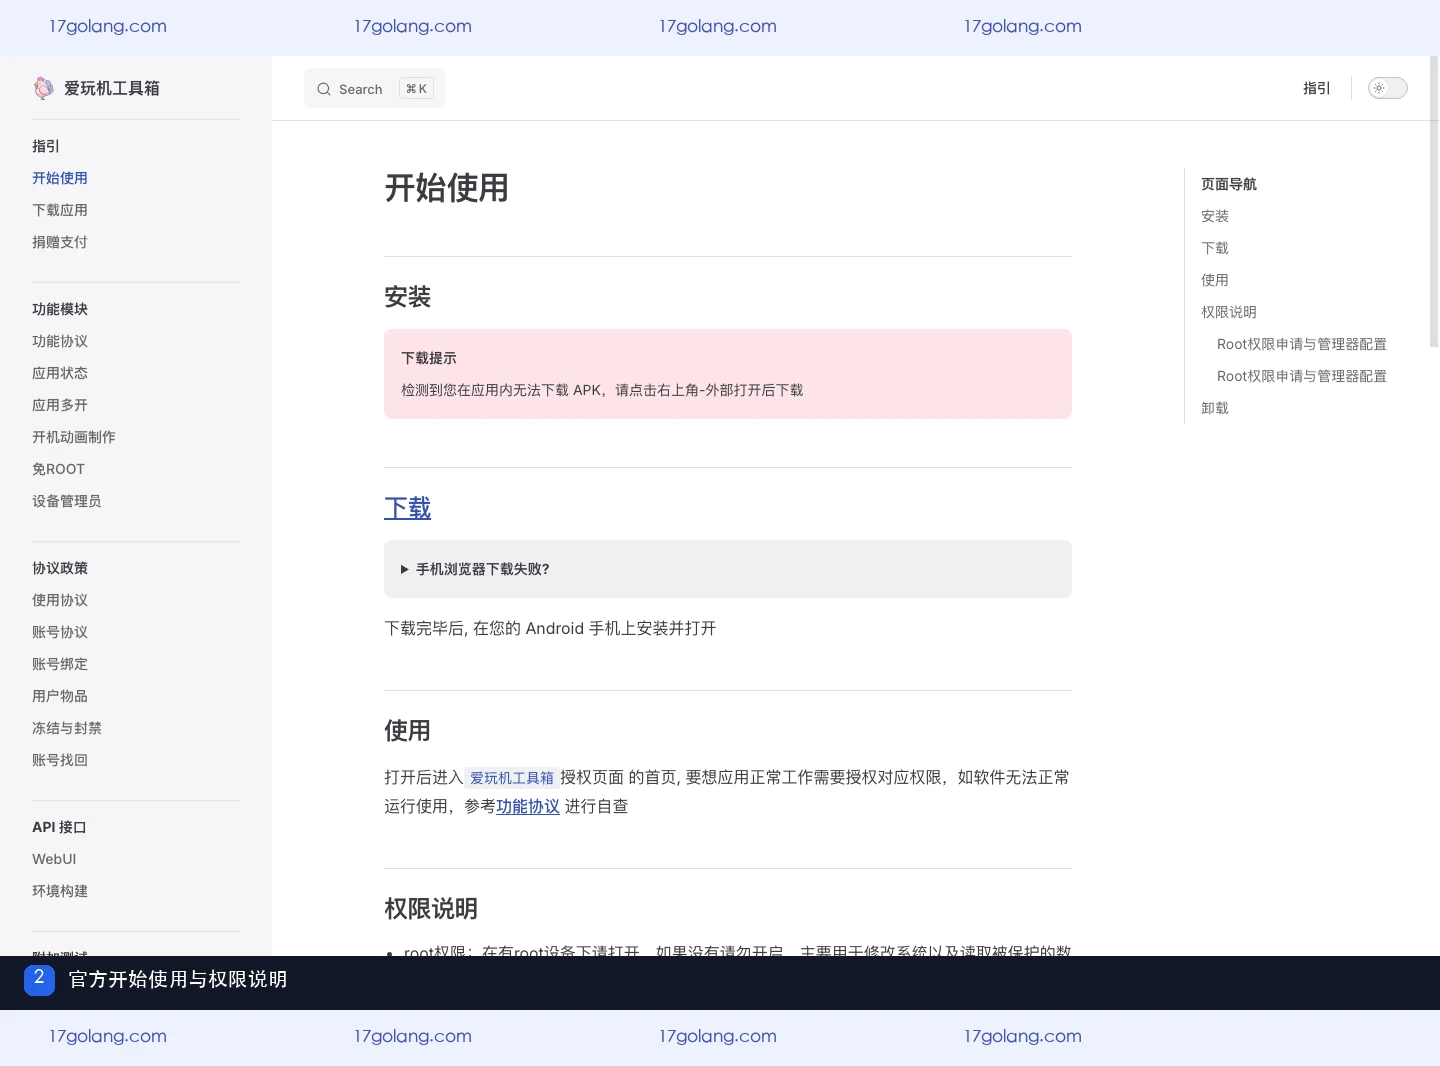Click the 开始使用 page heading
Viewport: 1440px width, 1066px height.
[x=446, y=188]
